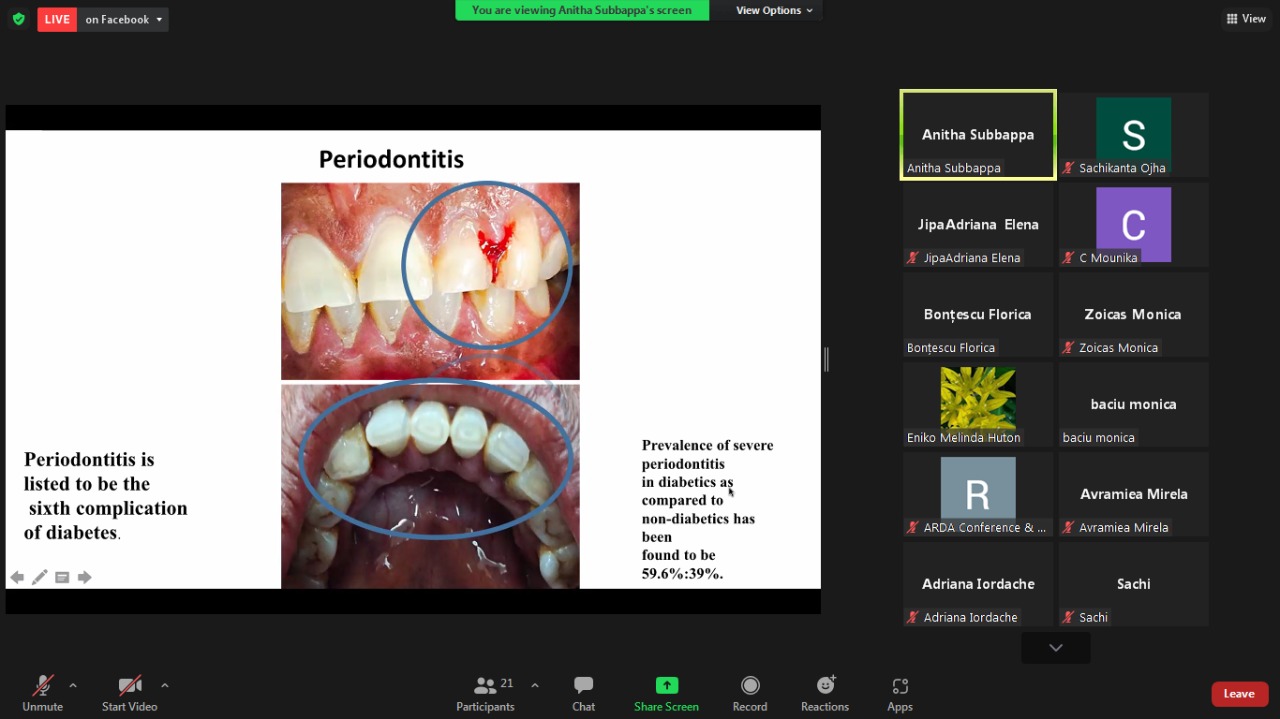Click the red LIVE indicator badge
This screenshot has width=1280, height=719.
click(57, 19)
